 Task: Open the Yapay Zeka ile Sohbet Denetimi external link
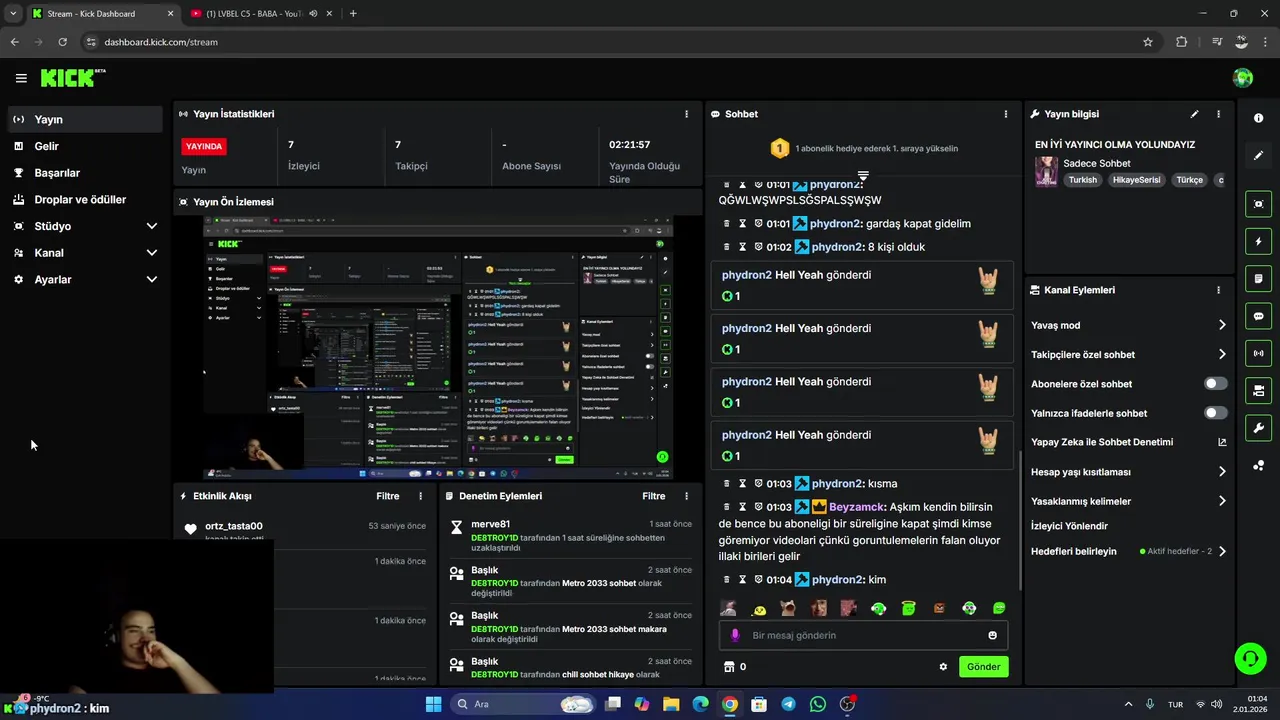click(1222, 442)
